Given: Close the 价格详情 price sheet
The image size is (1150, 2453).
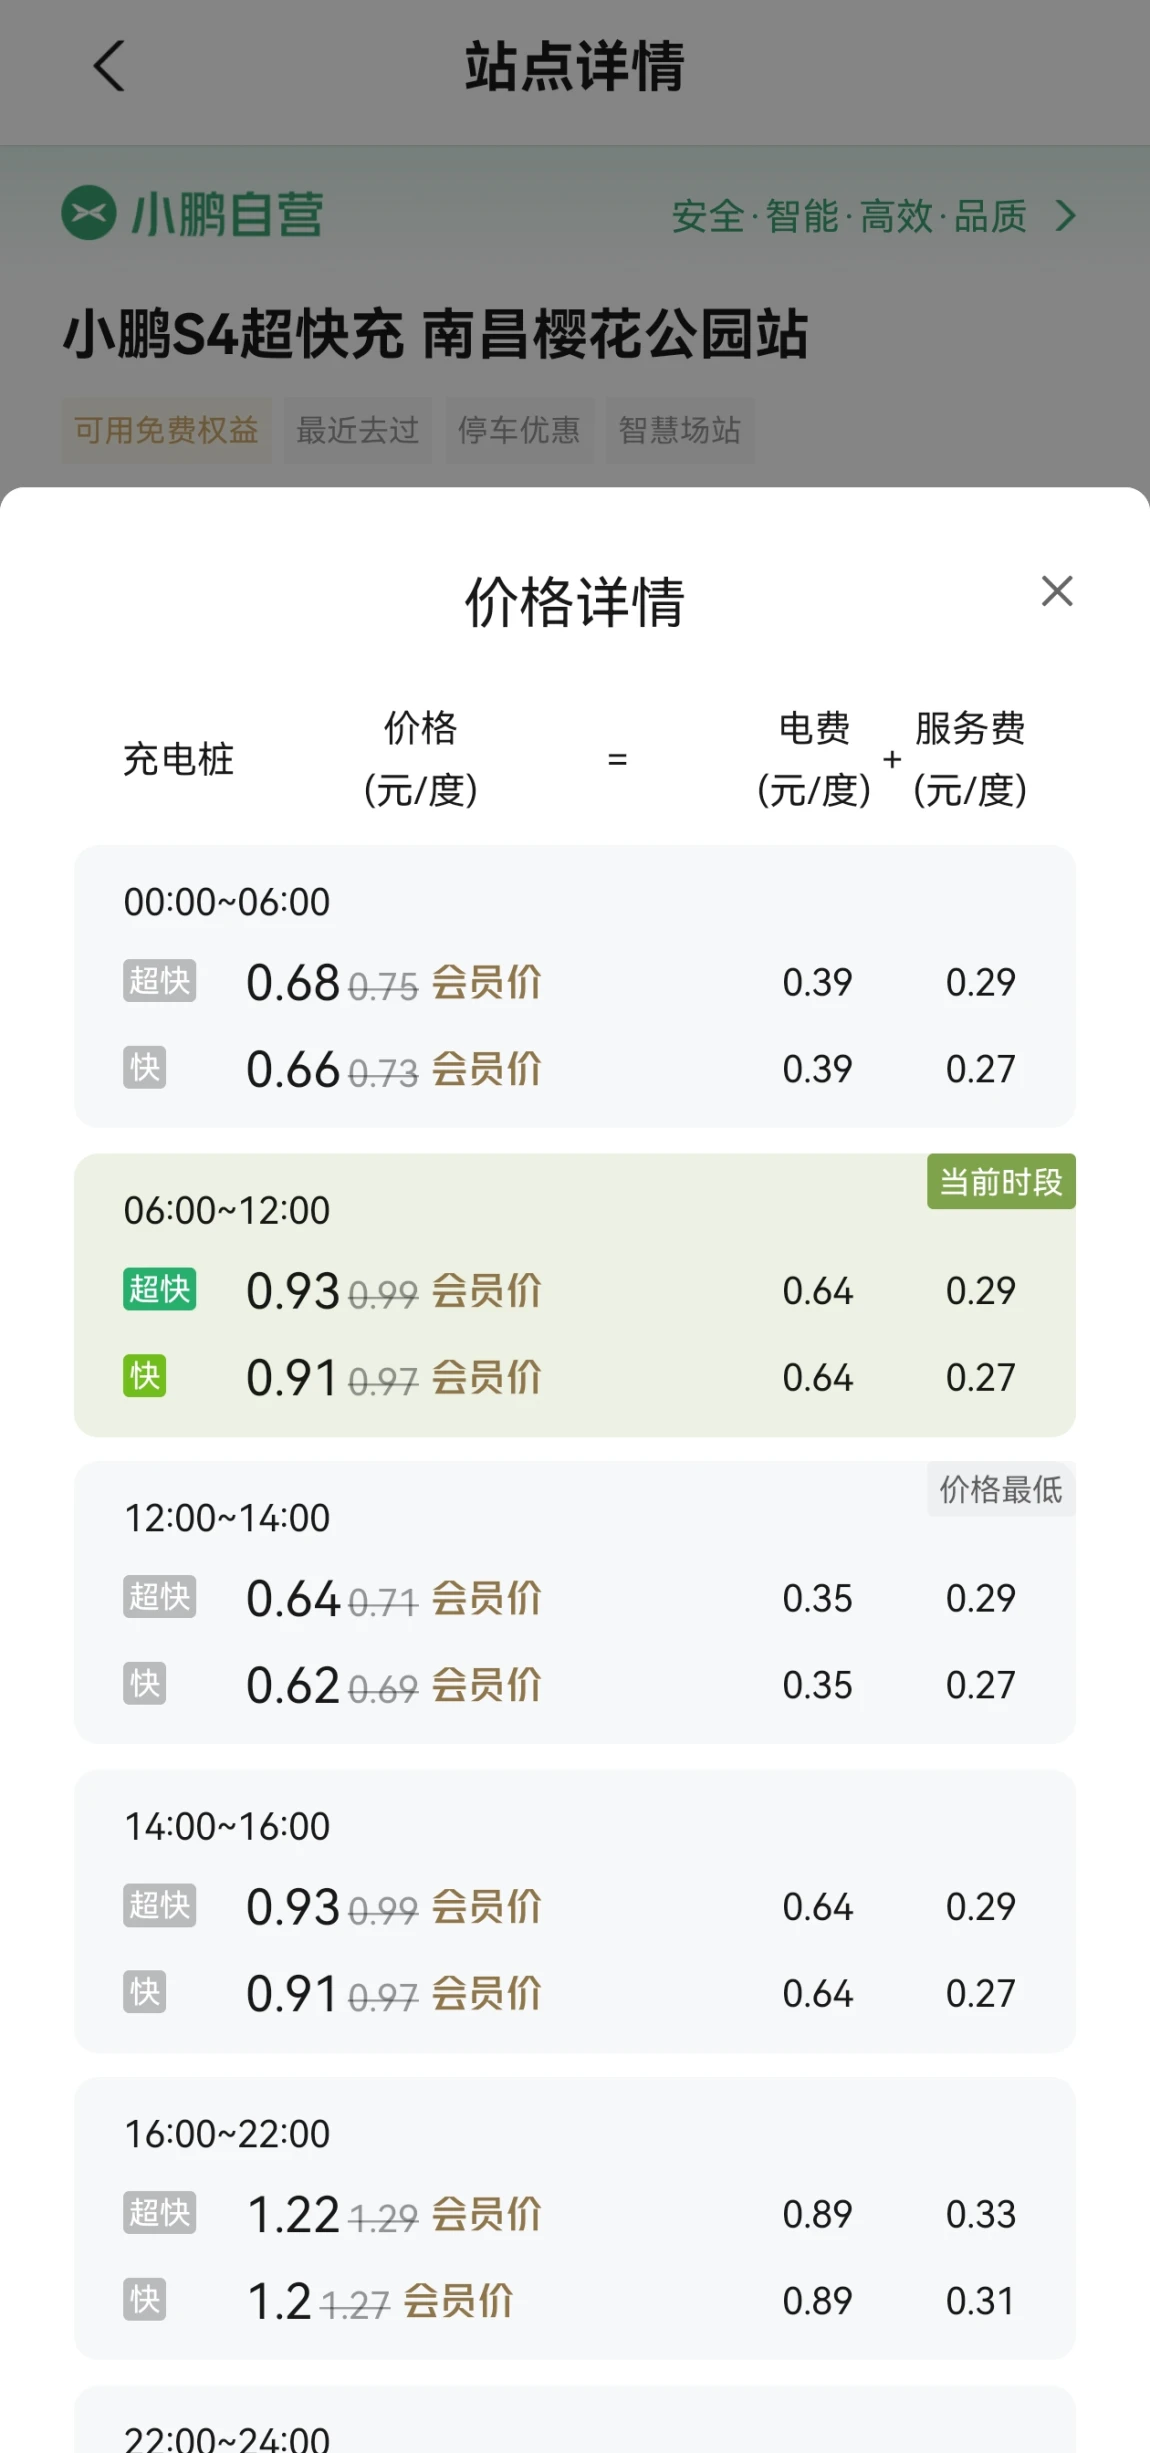Looking at the screenshot, I should (1057, 591).
